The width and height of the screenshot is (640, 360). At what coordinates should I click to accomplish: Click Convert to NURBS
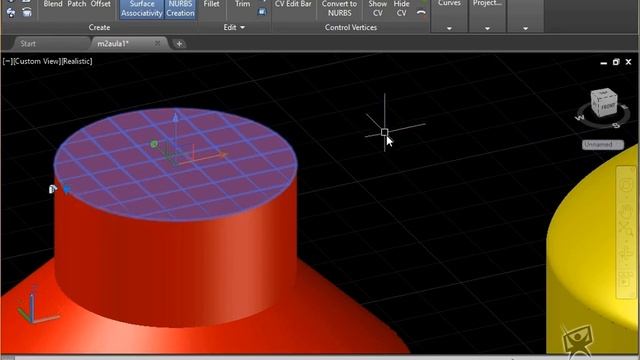[339, 9]
